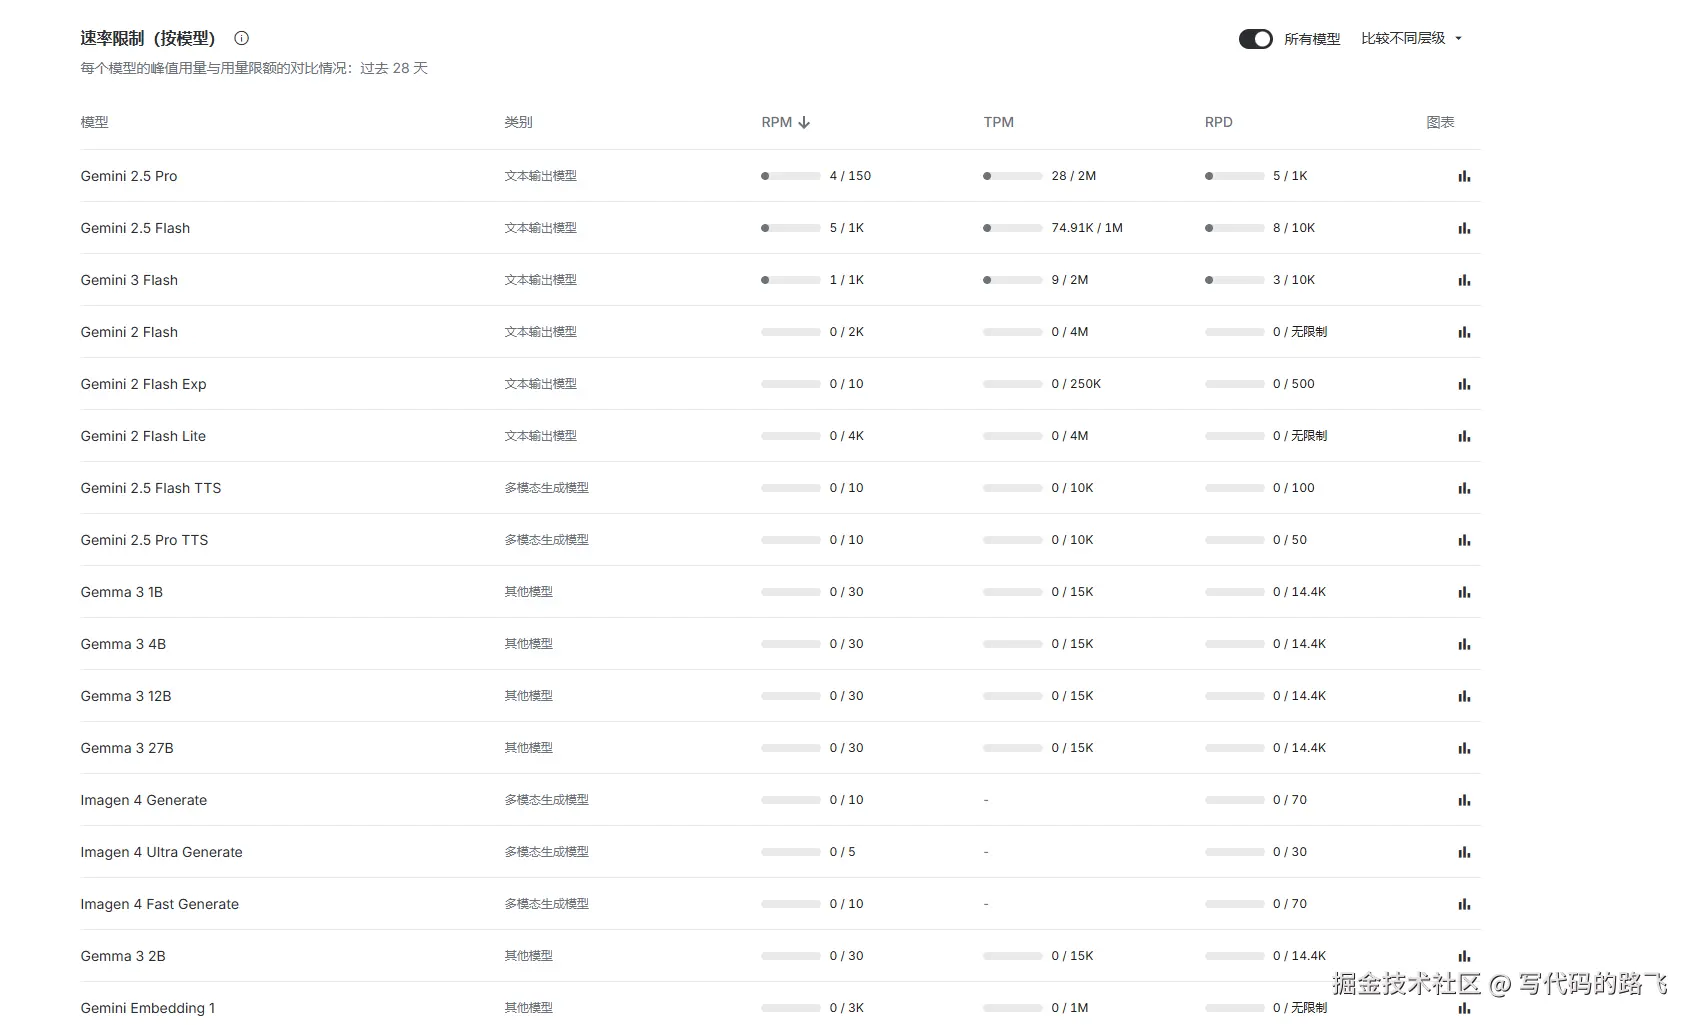The width and height of the screenshot is (1695, 1025).
Task: Click the Gemini 2.5 Pro RPM usage bar
Action: (x=790, y=176)
